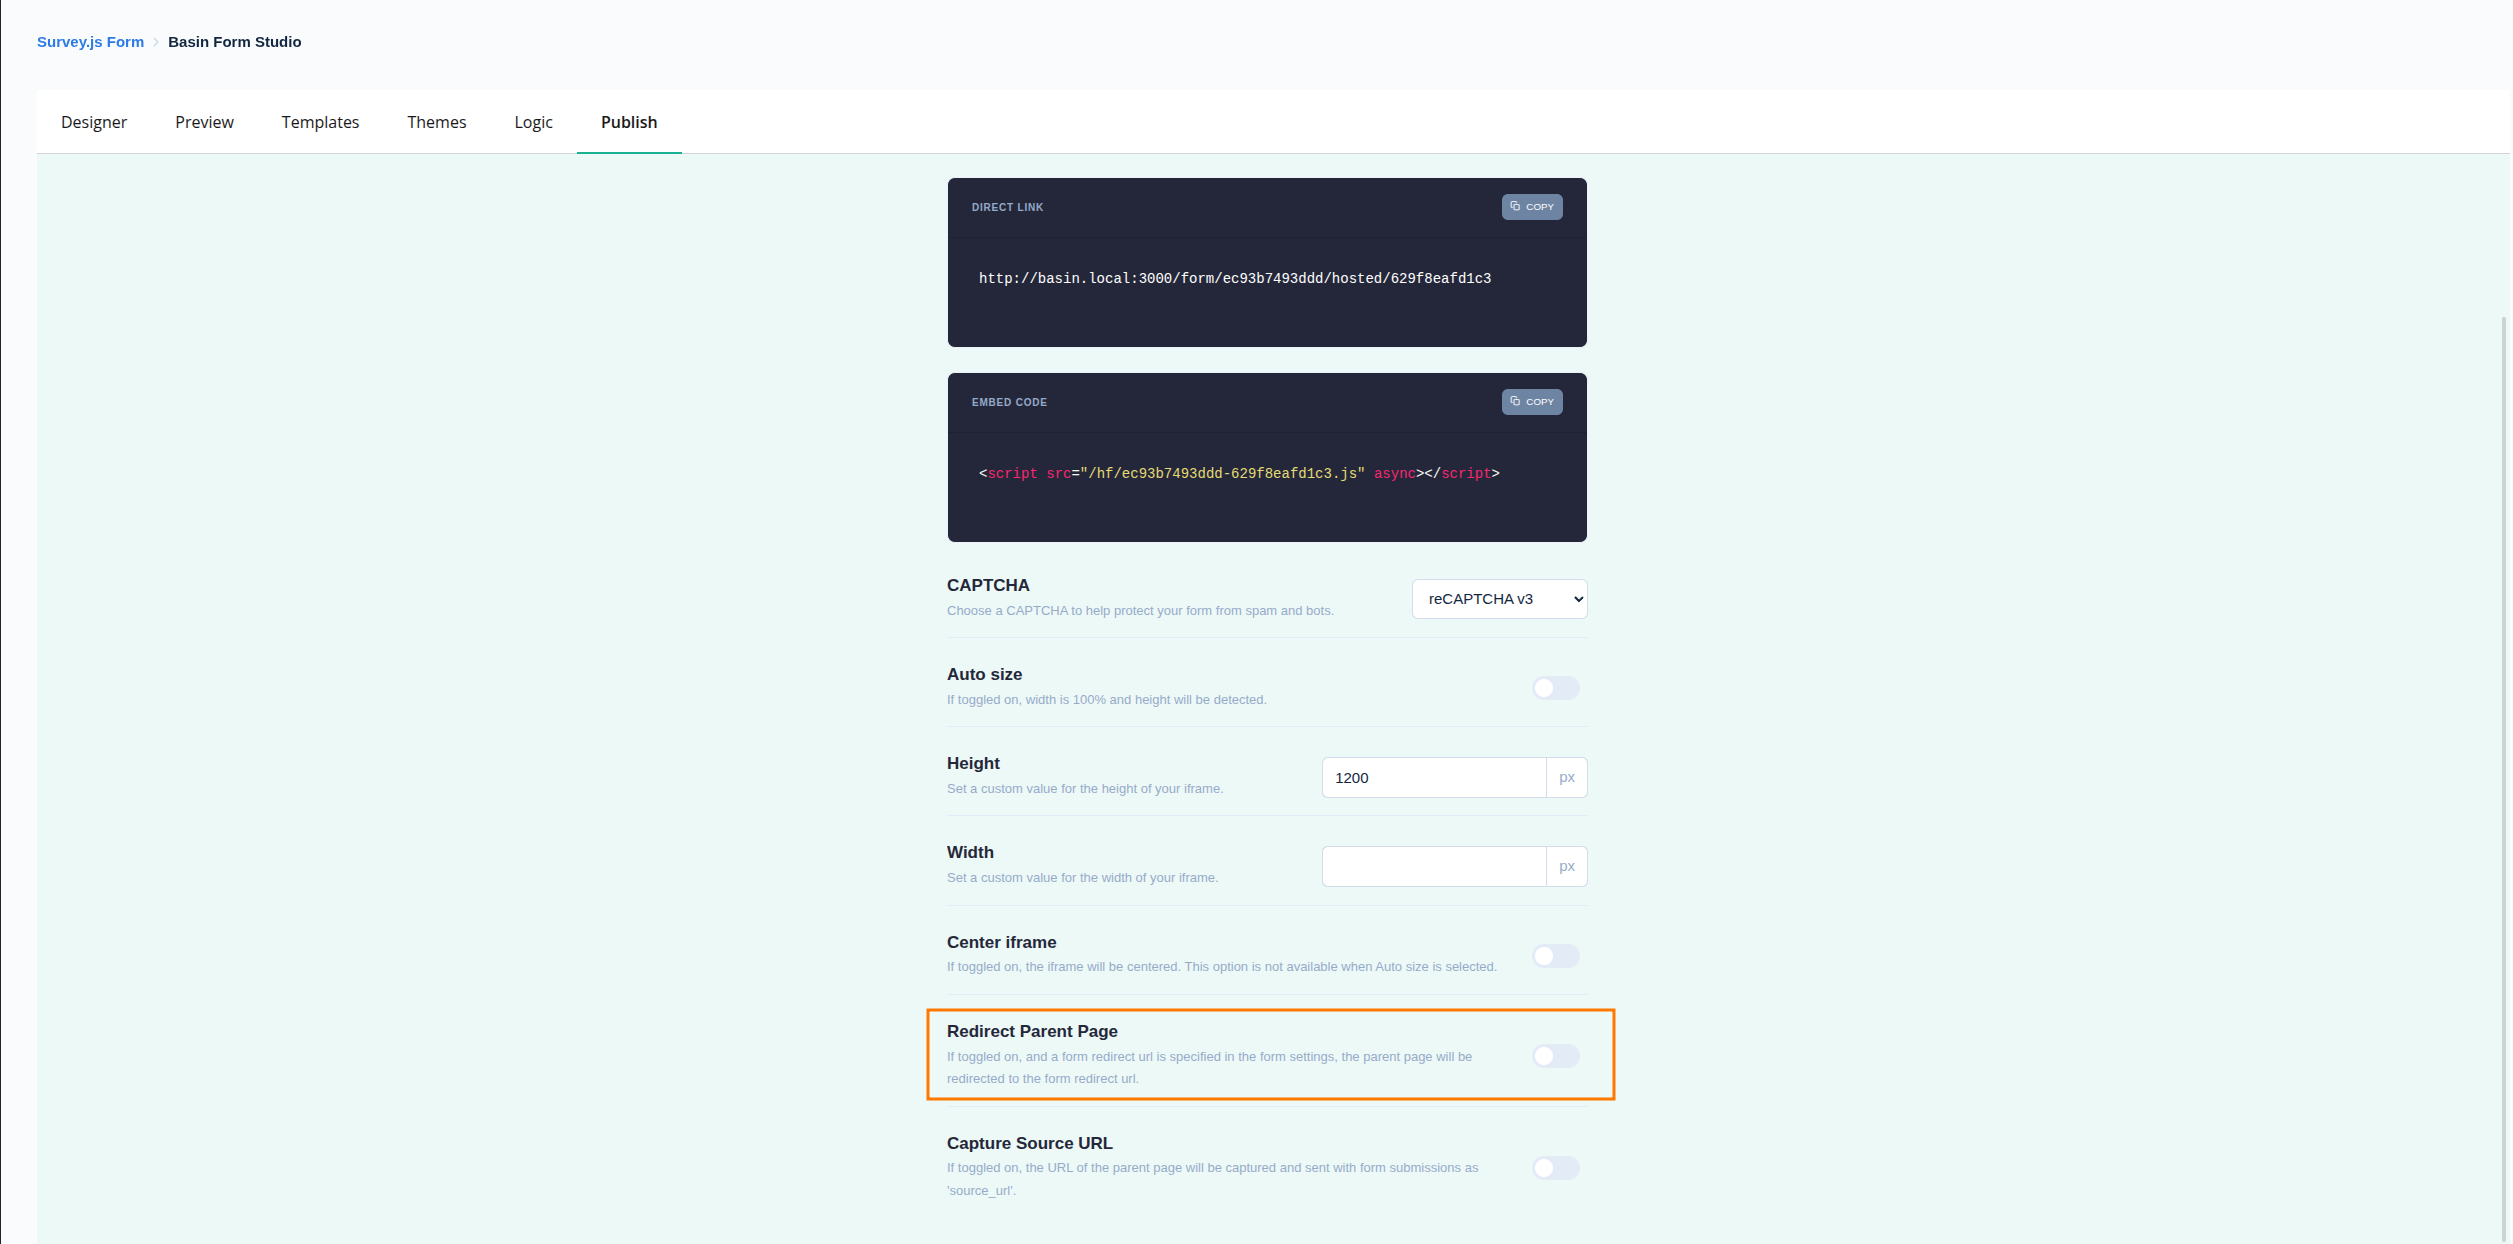This screenshot has width=2513, height=1244.
Task: Open the Templates tab
Action: (x=320, y=122)
